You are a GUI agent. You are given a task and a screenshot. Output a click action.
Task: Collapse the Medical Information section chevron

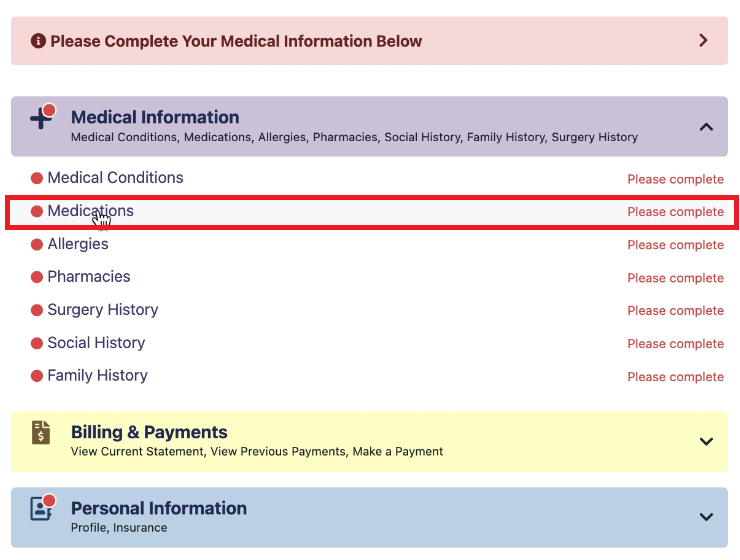(706, 127)
